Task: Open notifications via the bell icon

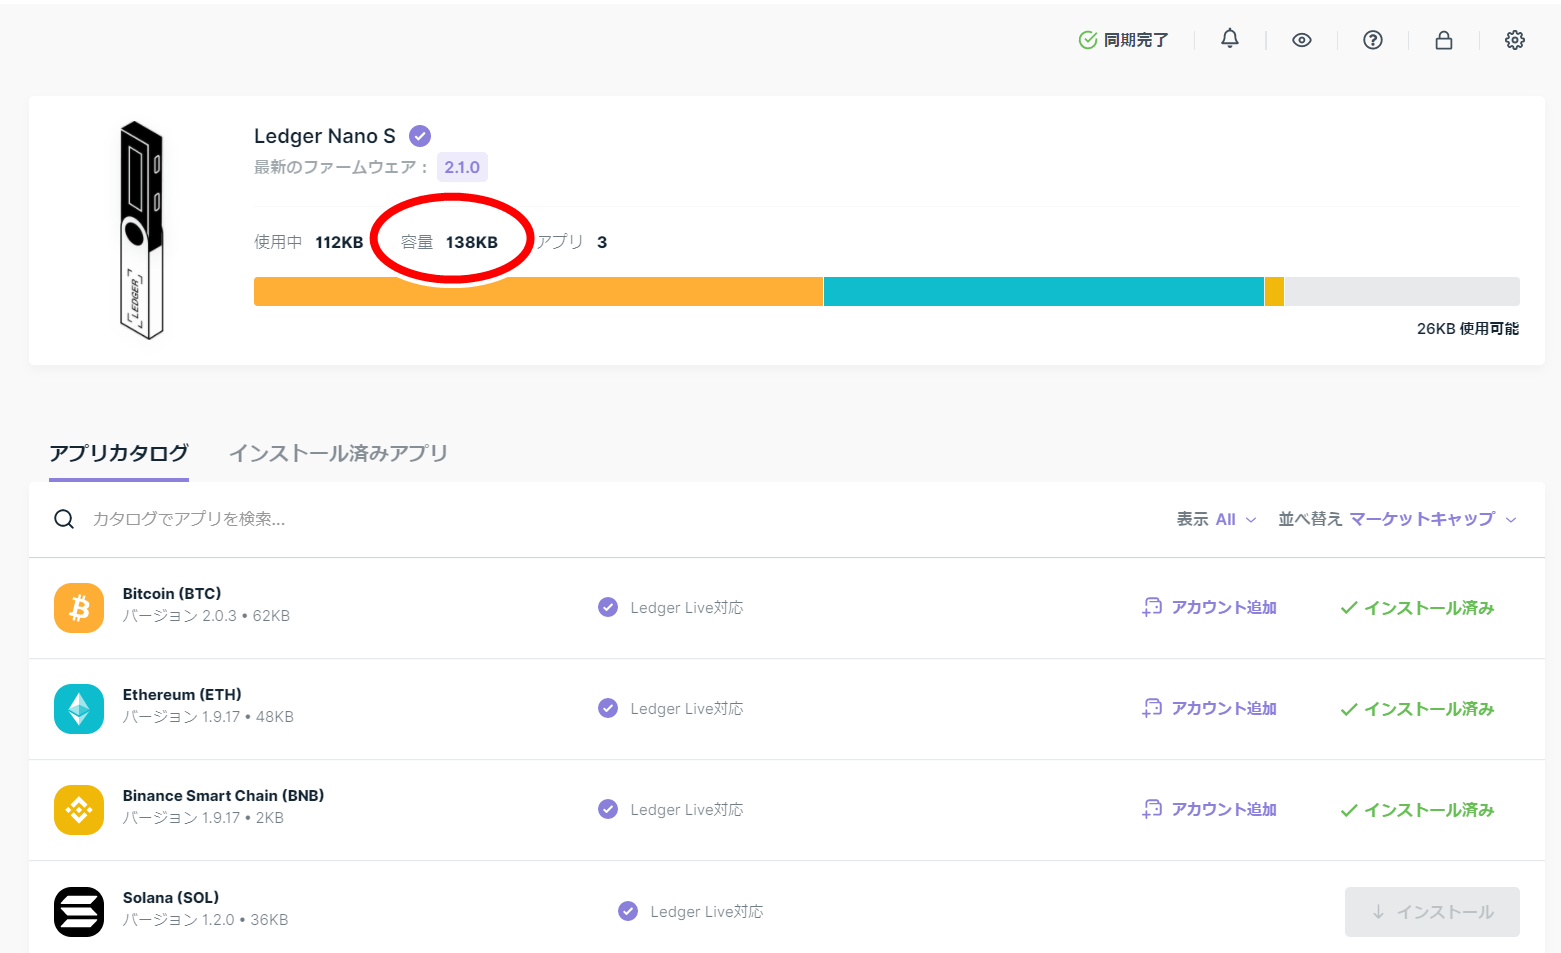Action: (1229, 39)
